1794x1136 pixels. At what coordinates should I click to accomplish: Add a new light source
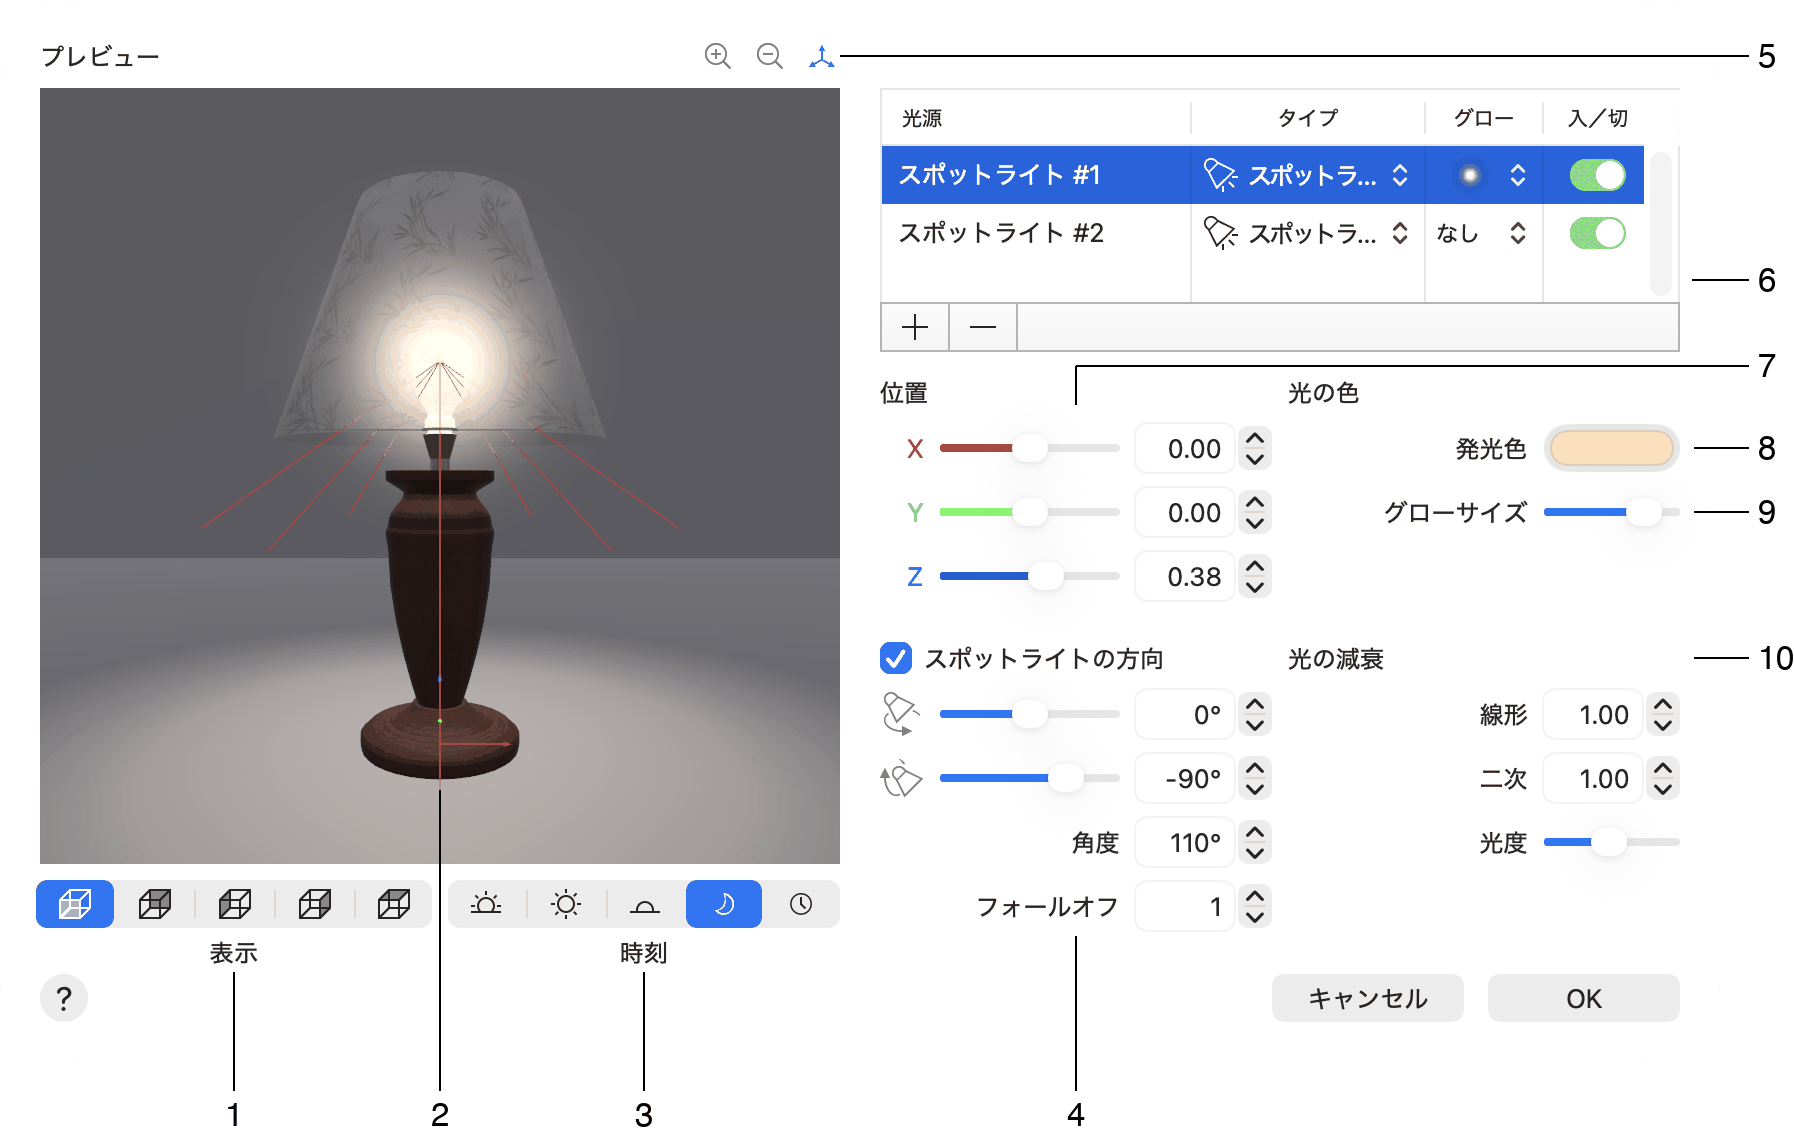(915, 327)
